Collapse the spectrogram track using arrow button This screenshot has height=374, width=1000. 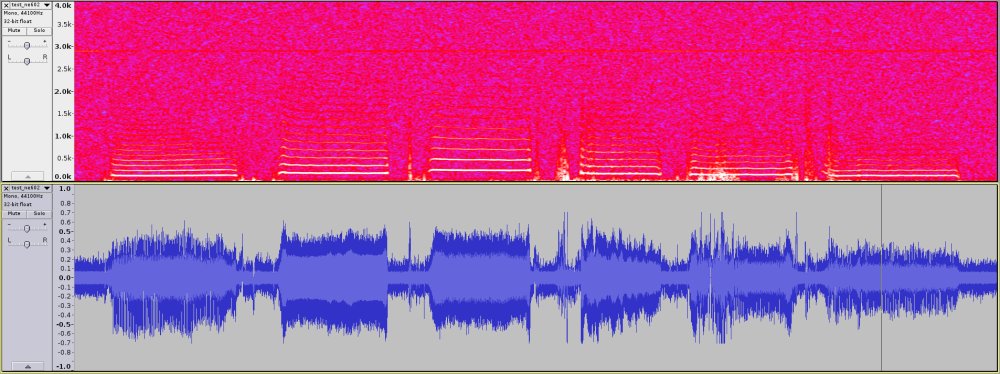click(x=27, y=176)
